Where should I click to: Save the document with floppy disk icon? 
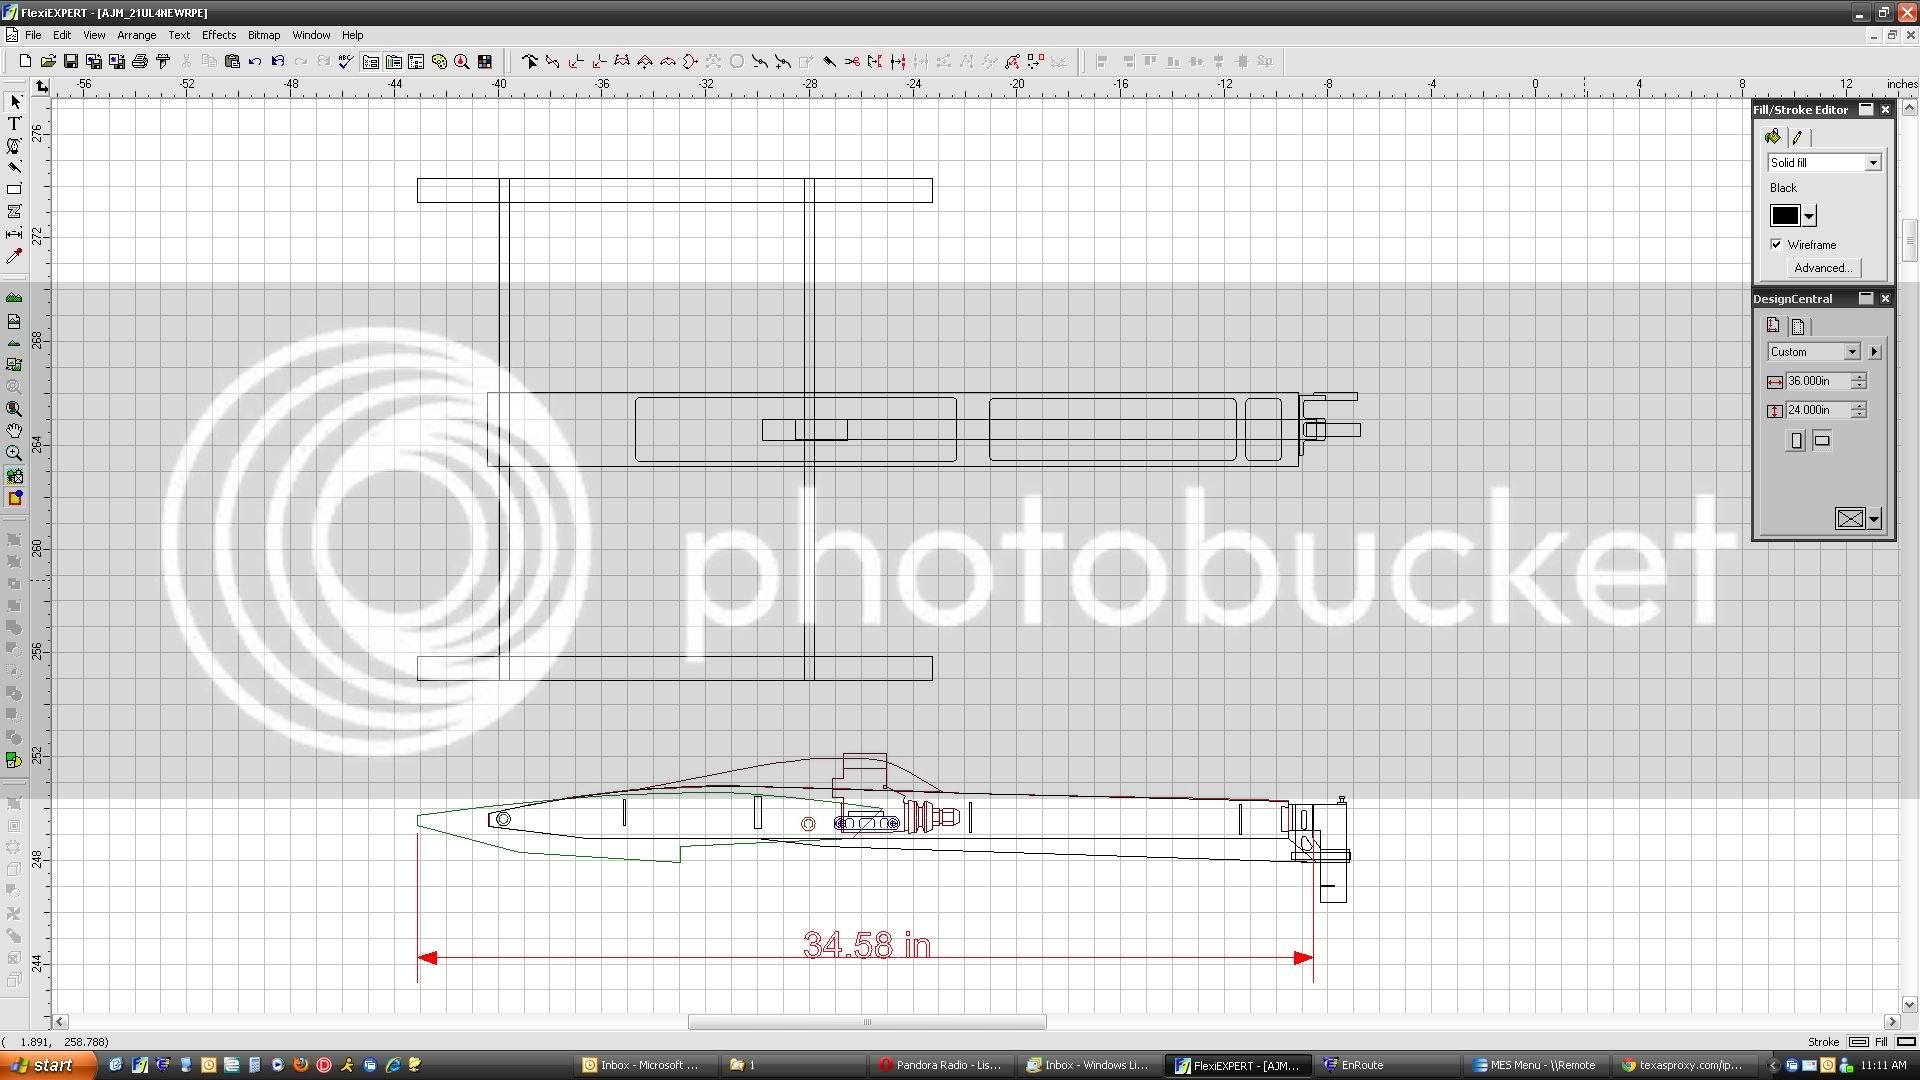point(71,61)
